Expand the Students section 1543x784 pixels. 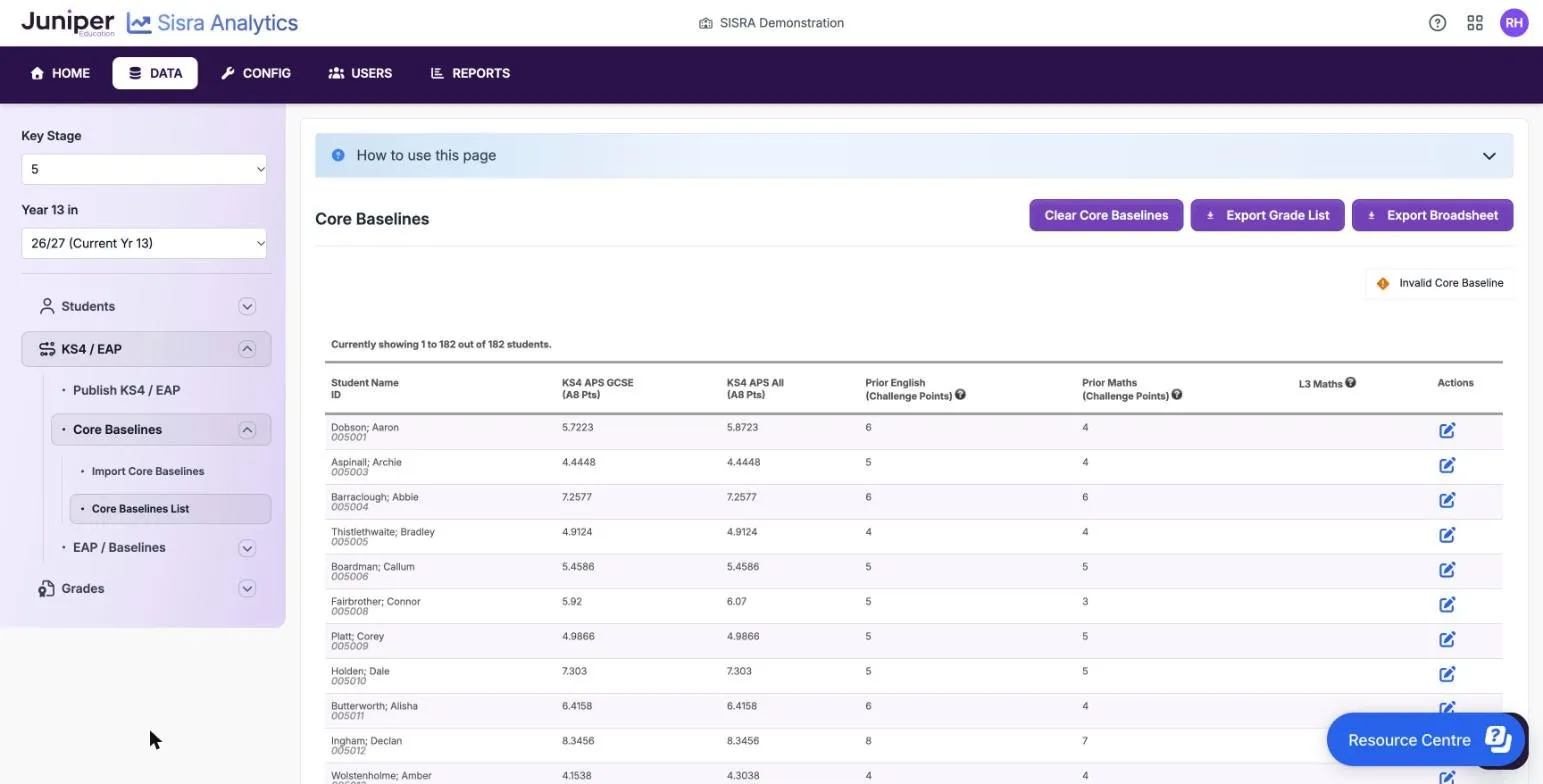click(247, 307)
